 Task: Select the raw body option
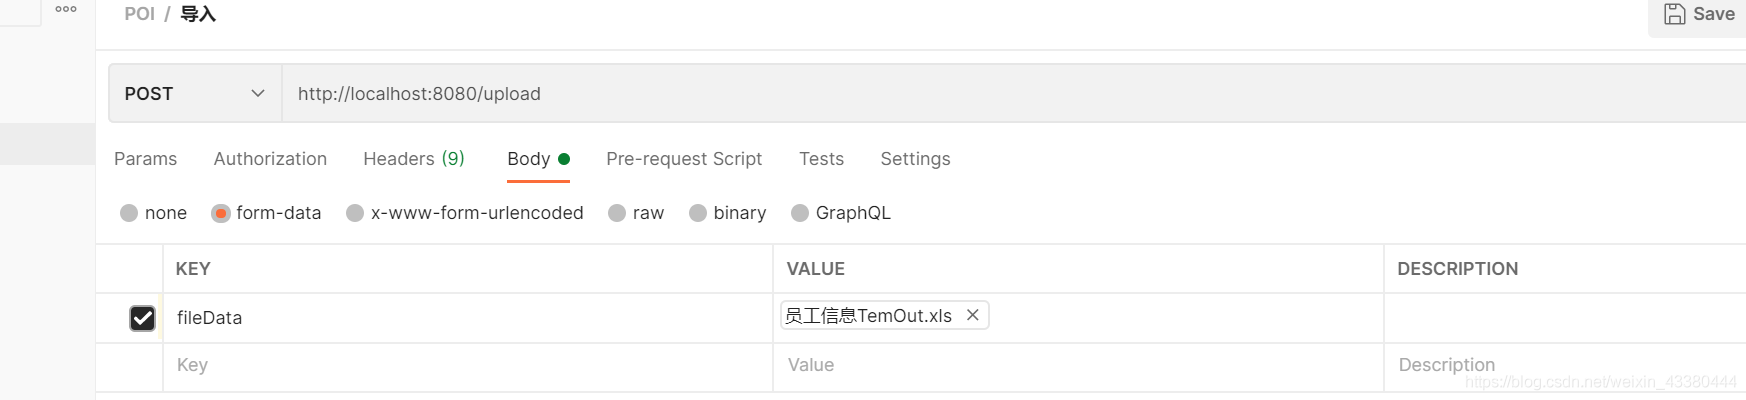pos(617,213)
